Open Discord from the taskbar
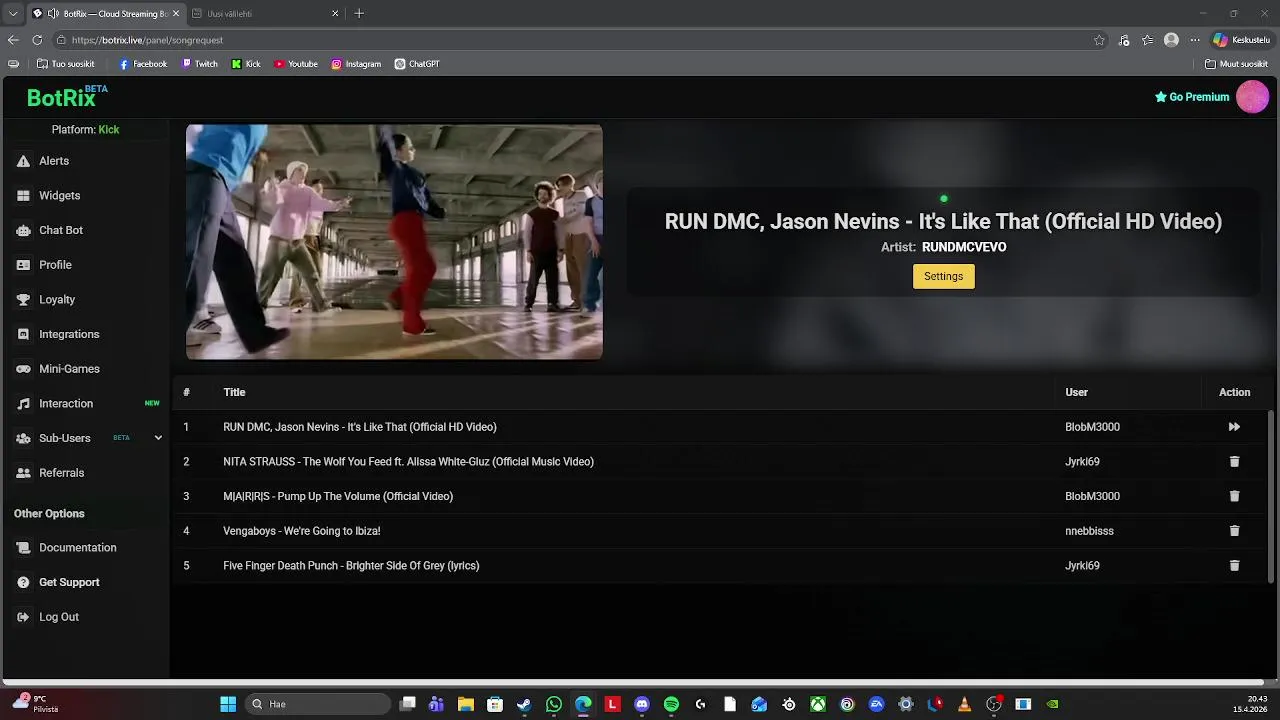 (x=642, y=704)
